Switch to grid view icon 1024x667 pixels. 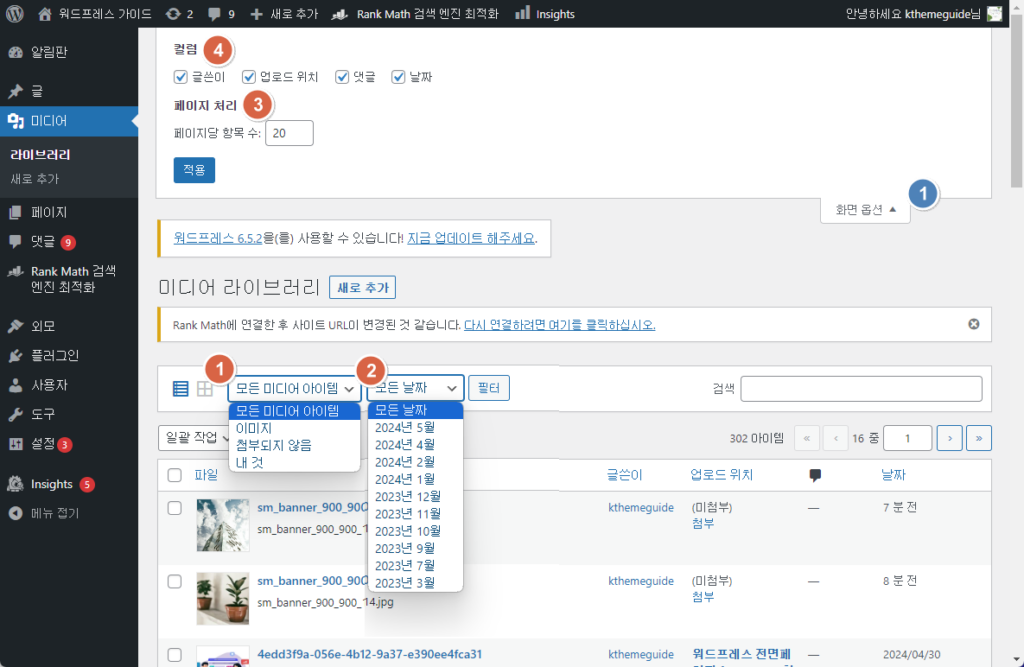pyautogui.click(x=204, y=389)
